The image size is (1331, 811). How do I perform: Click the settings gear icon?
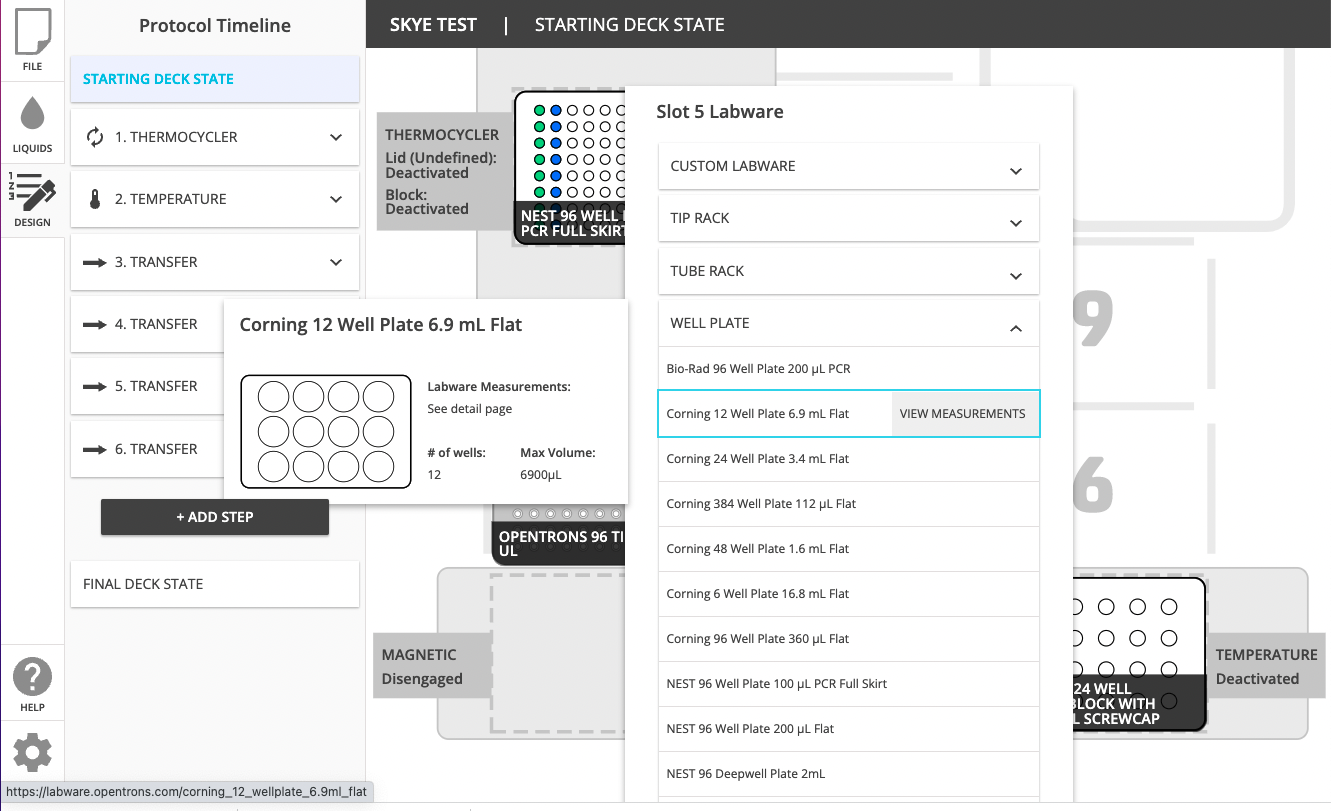32,752
